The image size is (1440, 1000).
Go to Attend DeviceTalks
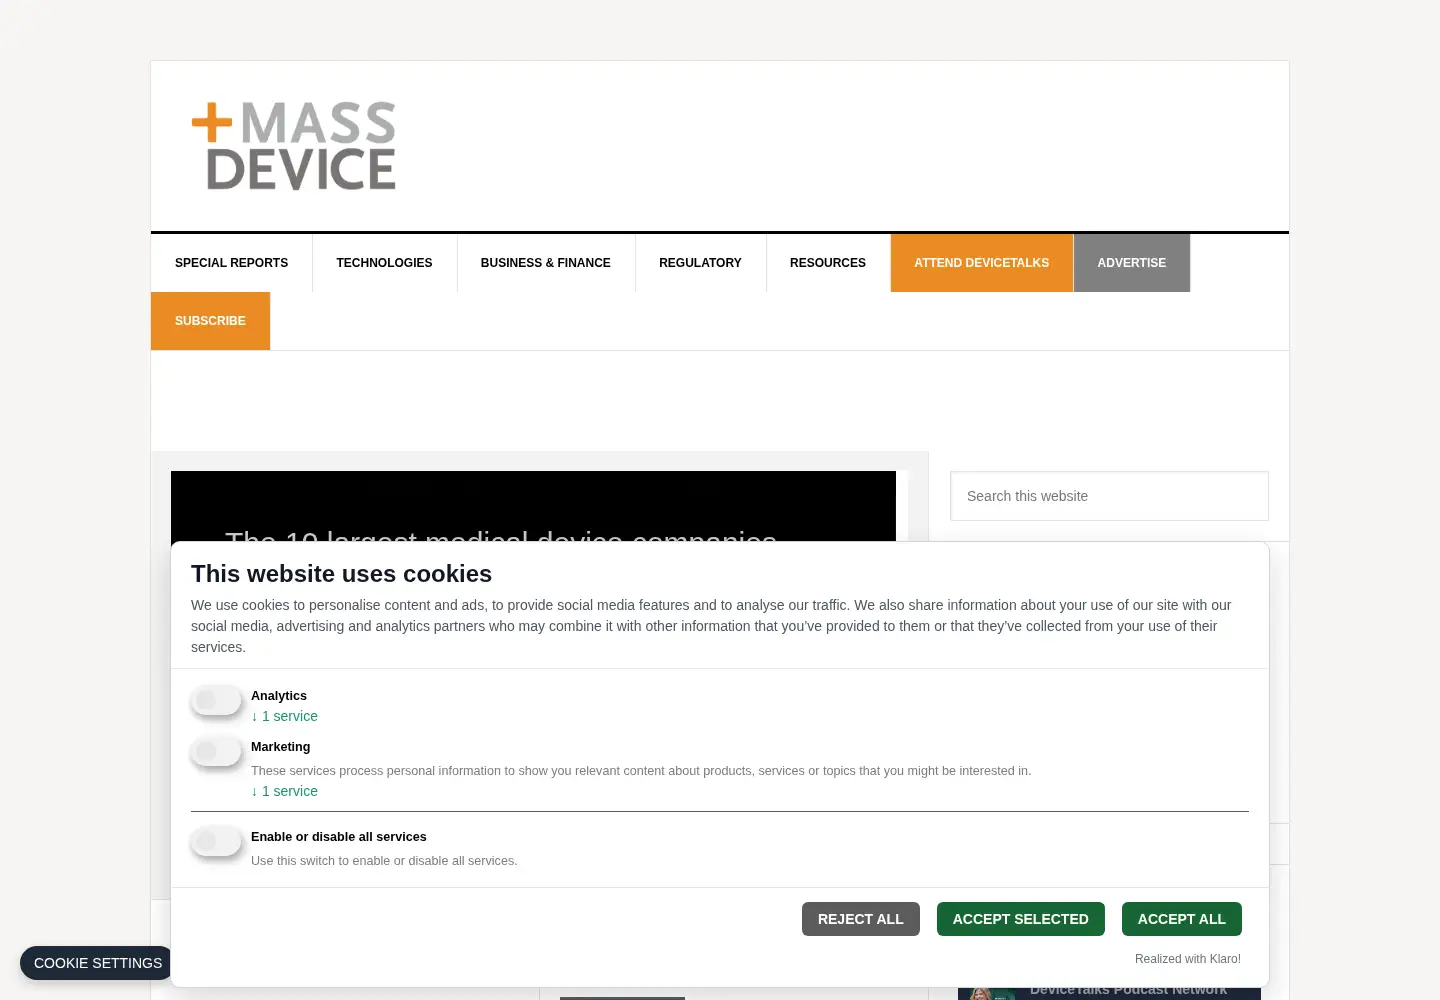click(x=982, y=263)
